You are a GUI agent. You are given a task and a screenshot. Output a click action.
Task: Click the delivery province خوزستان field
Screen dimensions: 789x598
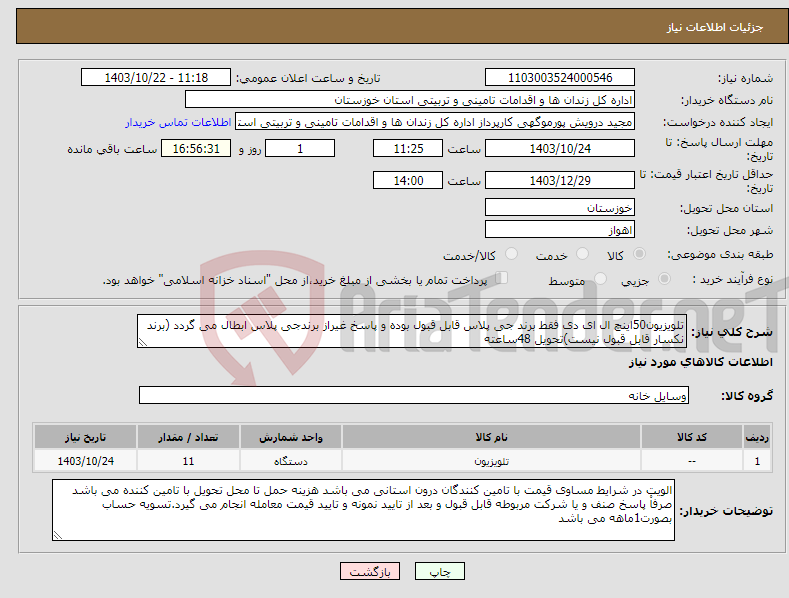click(560, 207)
